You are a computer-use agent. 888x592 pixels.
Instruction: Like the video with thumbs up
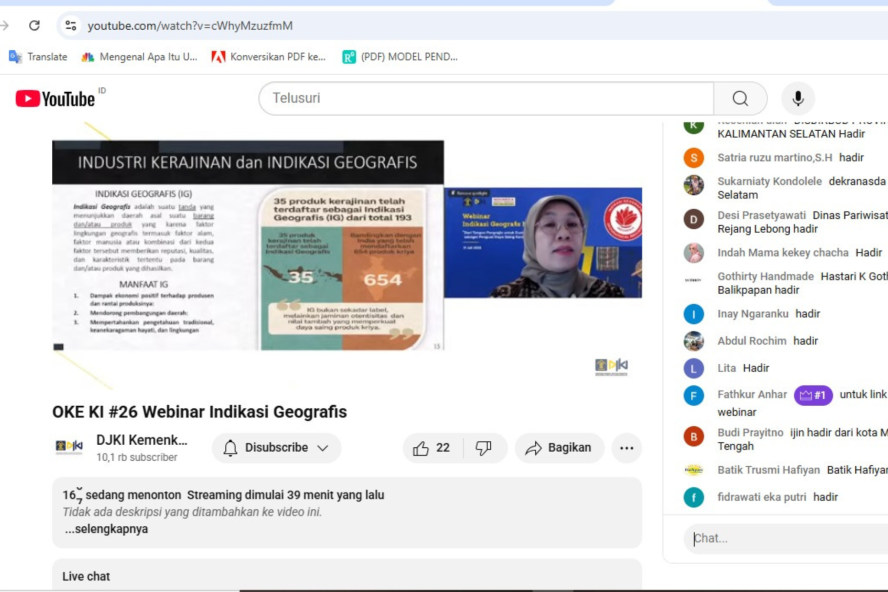tap(431, 448)
